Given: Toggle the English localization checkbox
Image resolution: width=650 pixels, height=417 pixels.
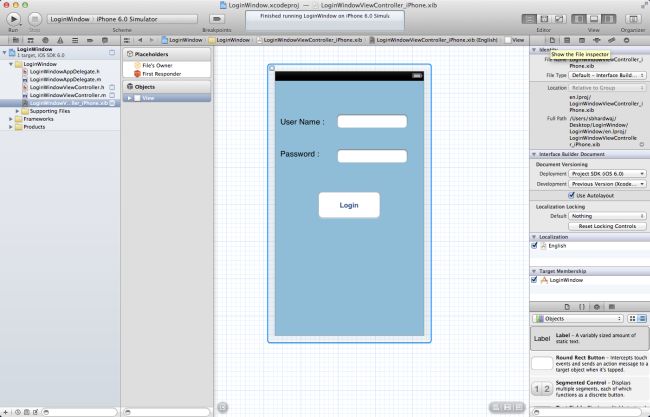Looking at the screenshot, I should 534,245.
